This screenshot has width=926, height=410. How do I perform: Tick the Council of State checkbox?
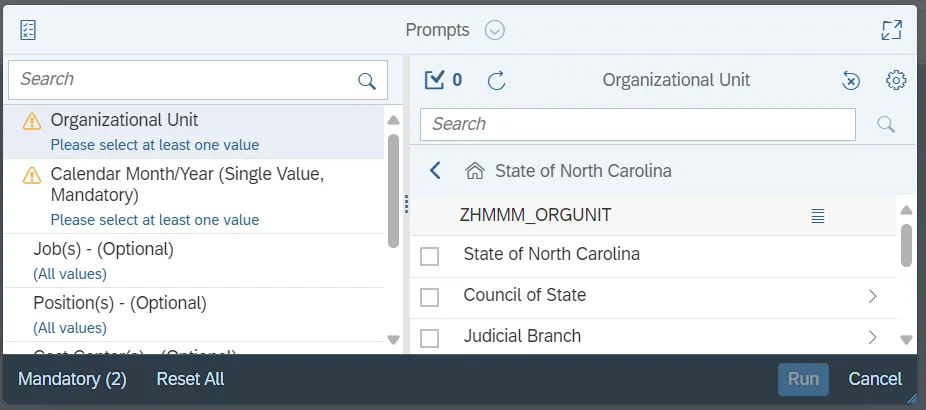[430, 297]
